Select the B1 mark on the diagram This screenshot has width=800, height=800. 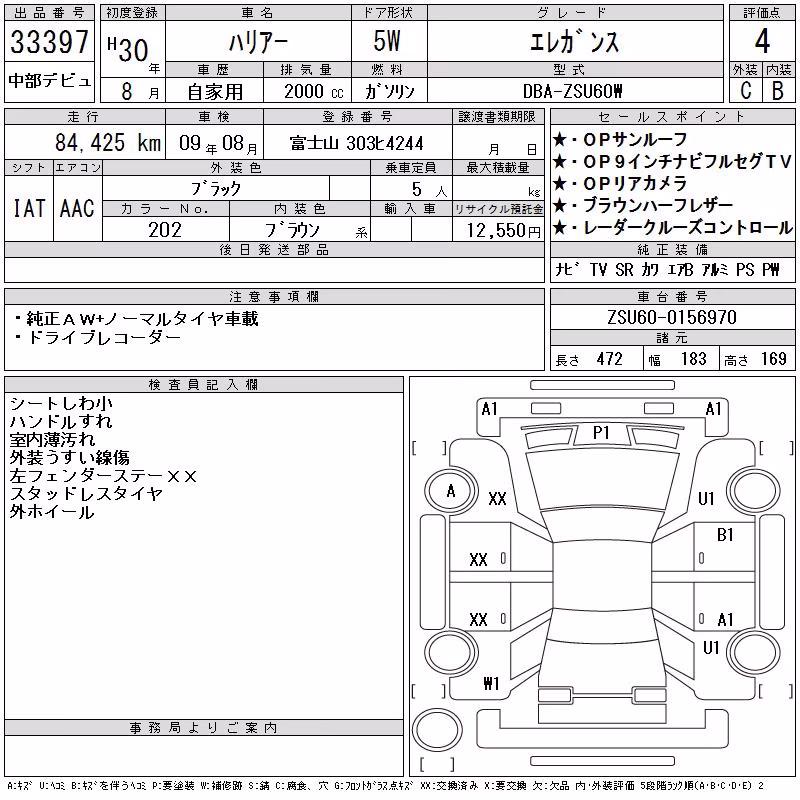coord(725,535)
